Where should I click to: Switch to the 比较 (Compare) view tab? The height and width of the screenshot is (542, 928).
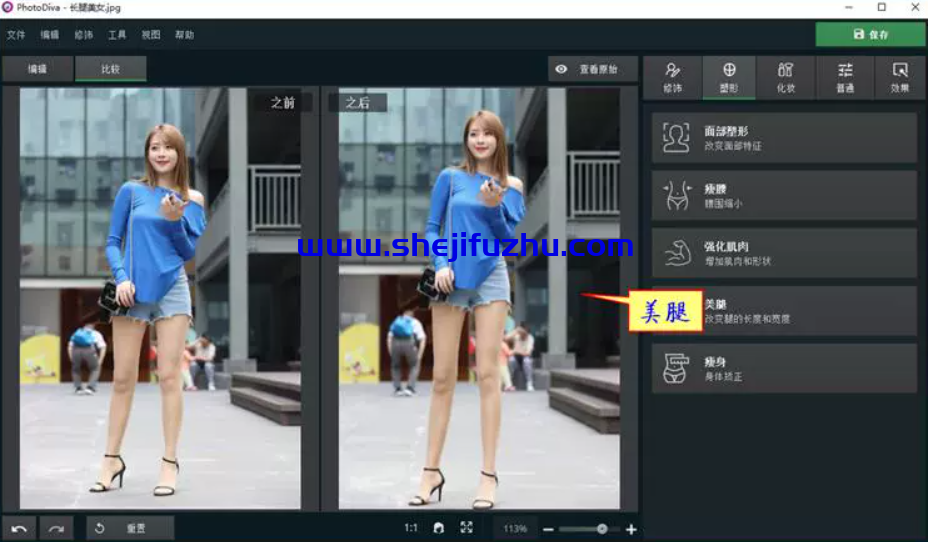coord(110,69)
